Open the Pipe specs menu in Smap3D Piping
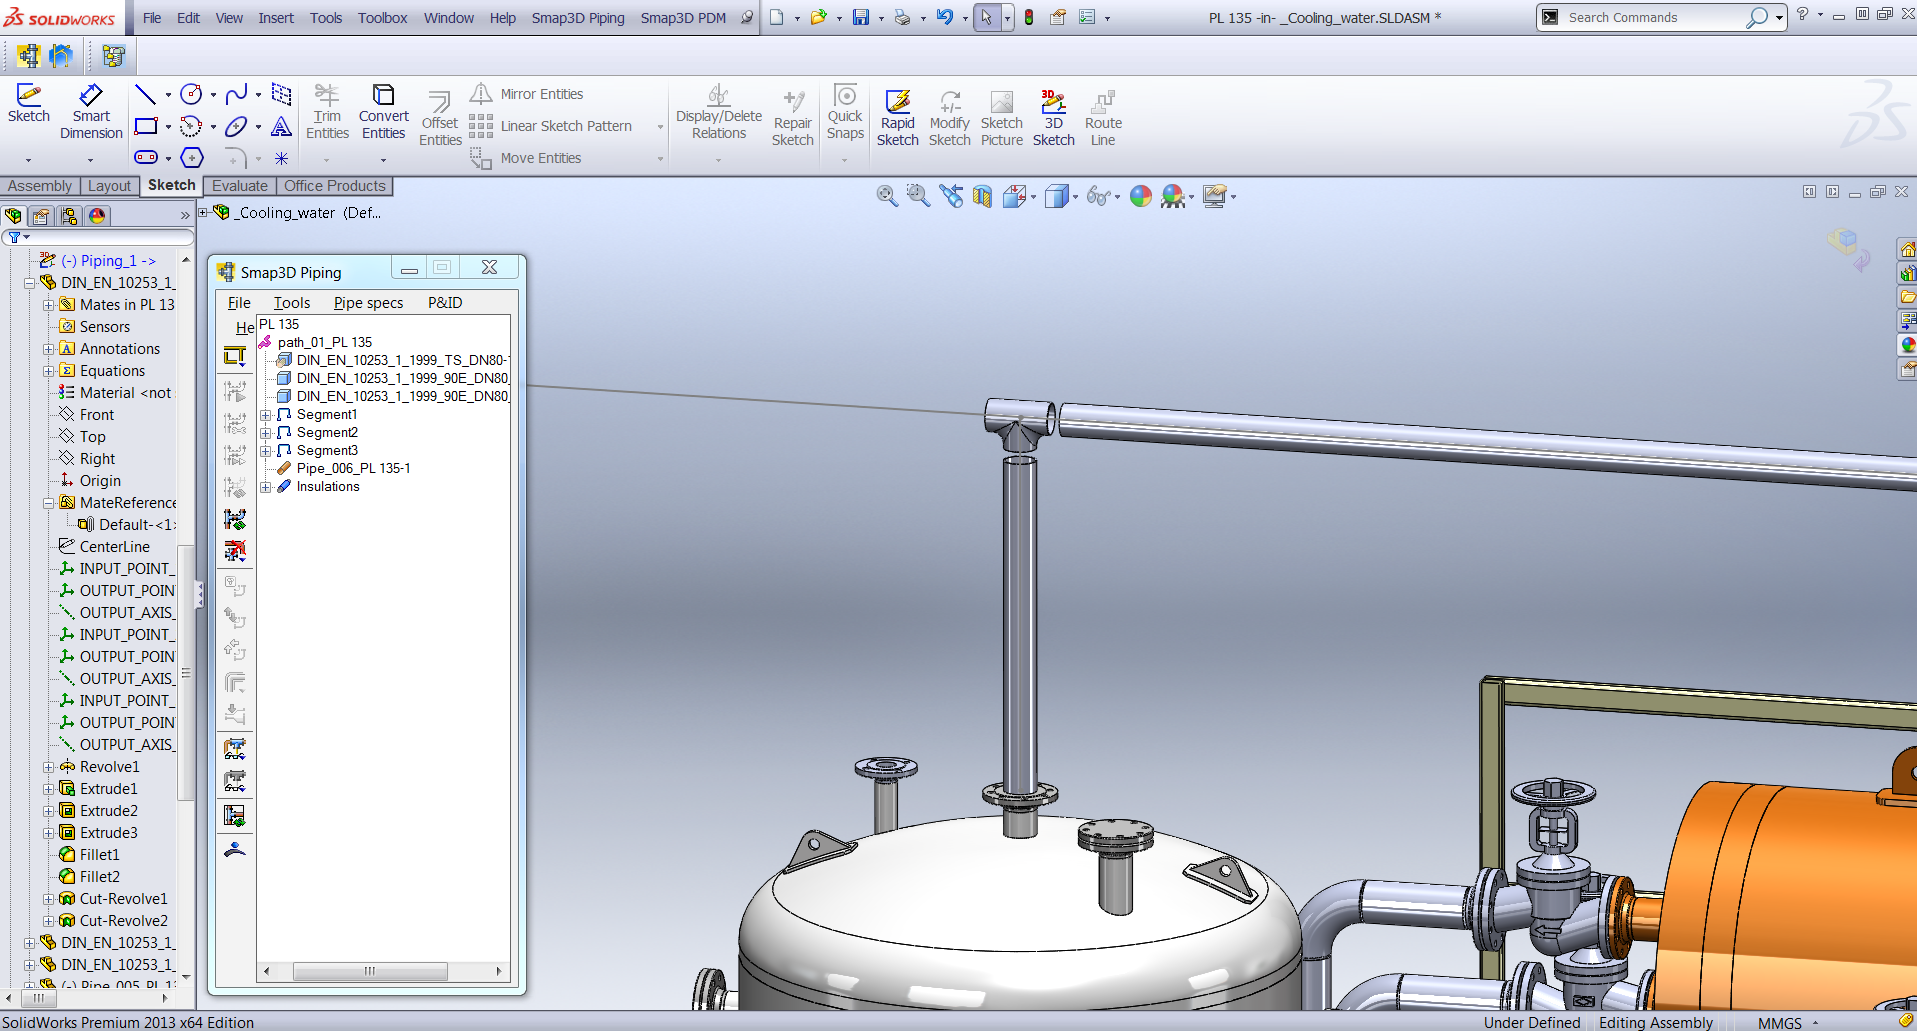This screenshot has height=1031, width=1917. tap(369, 302)
